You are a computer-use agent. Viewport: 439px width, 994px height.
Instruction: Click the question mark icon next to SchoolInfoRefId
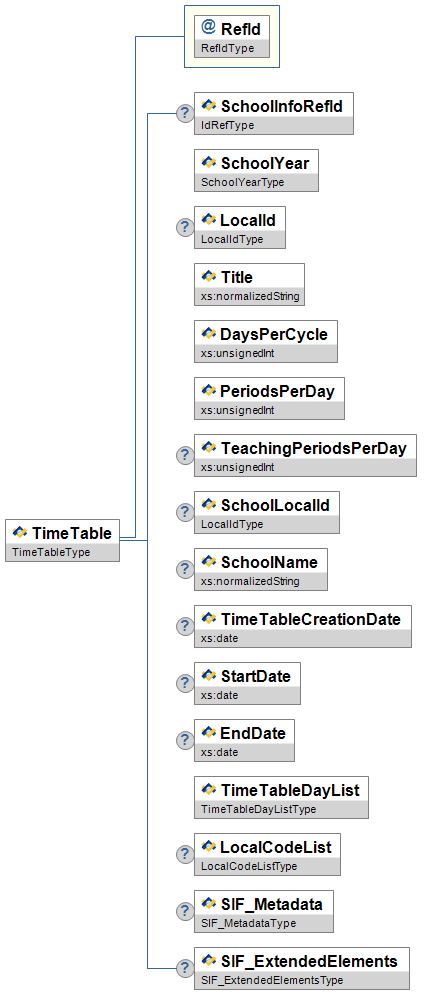coord(184,113)
